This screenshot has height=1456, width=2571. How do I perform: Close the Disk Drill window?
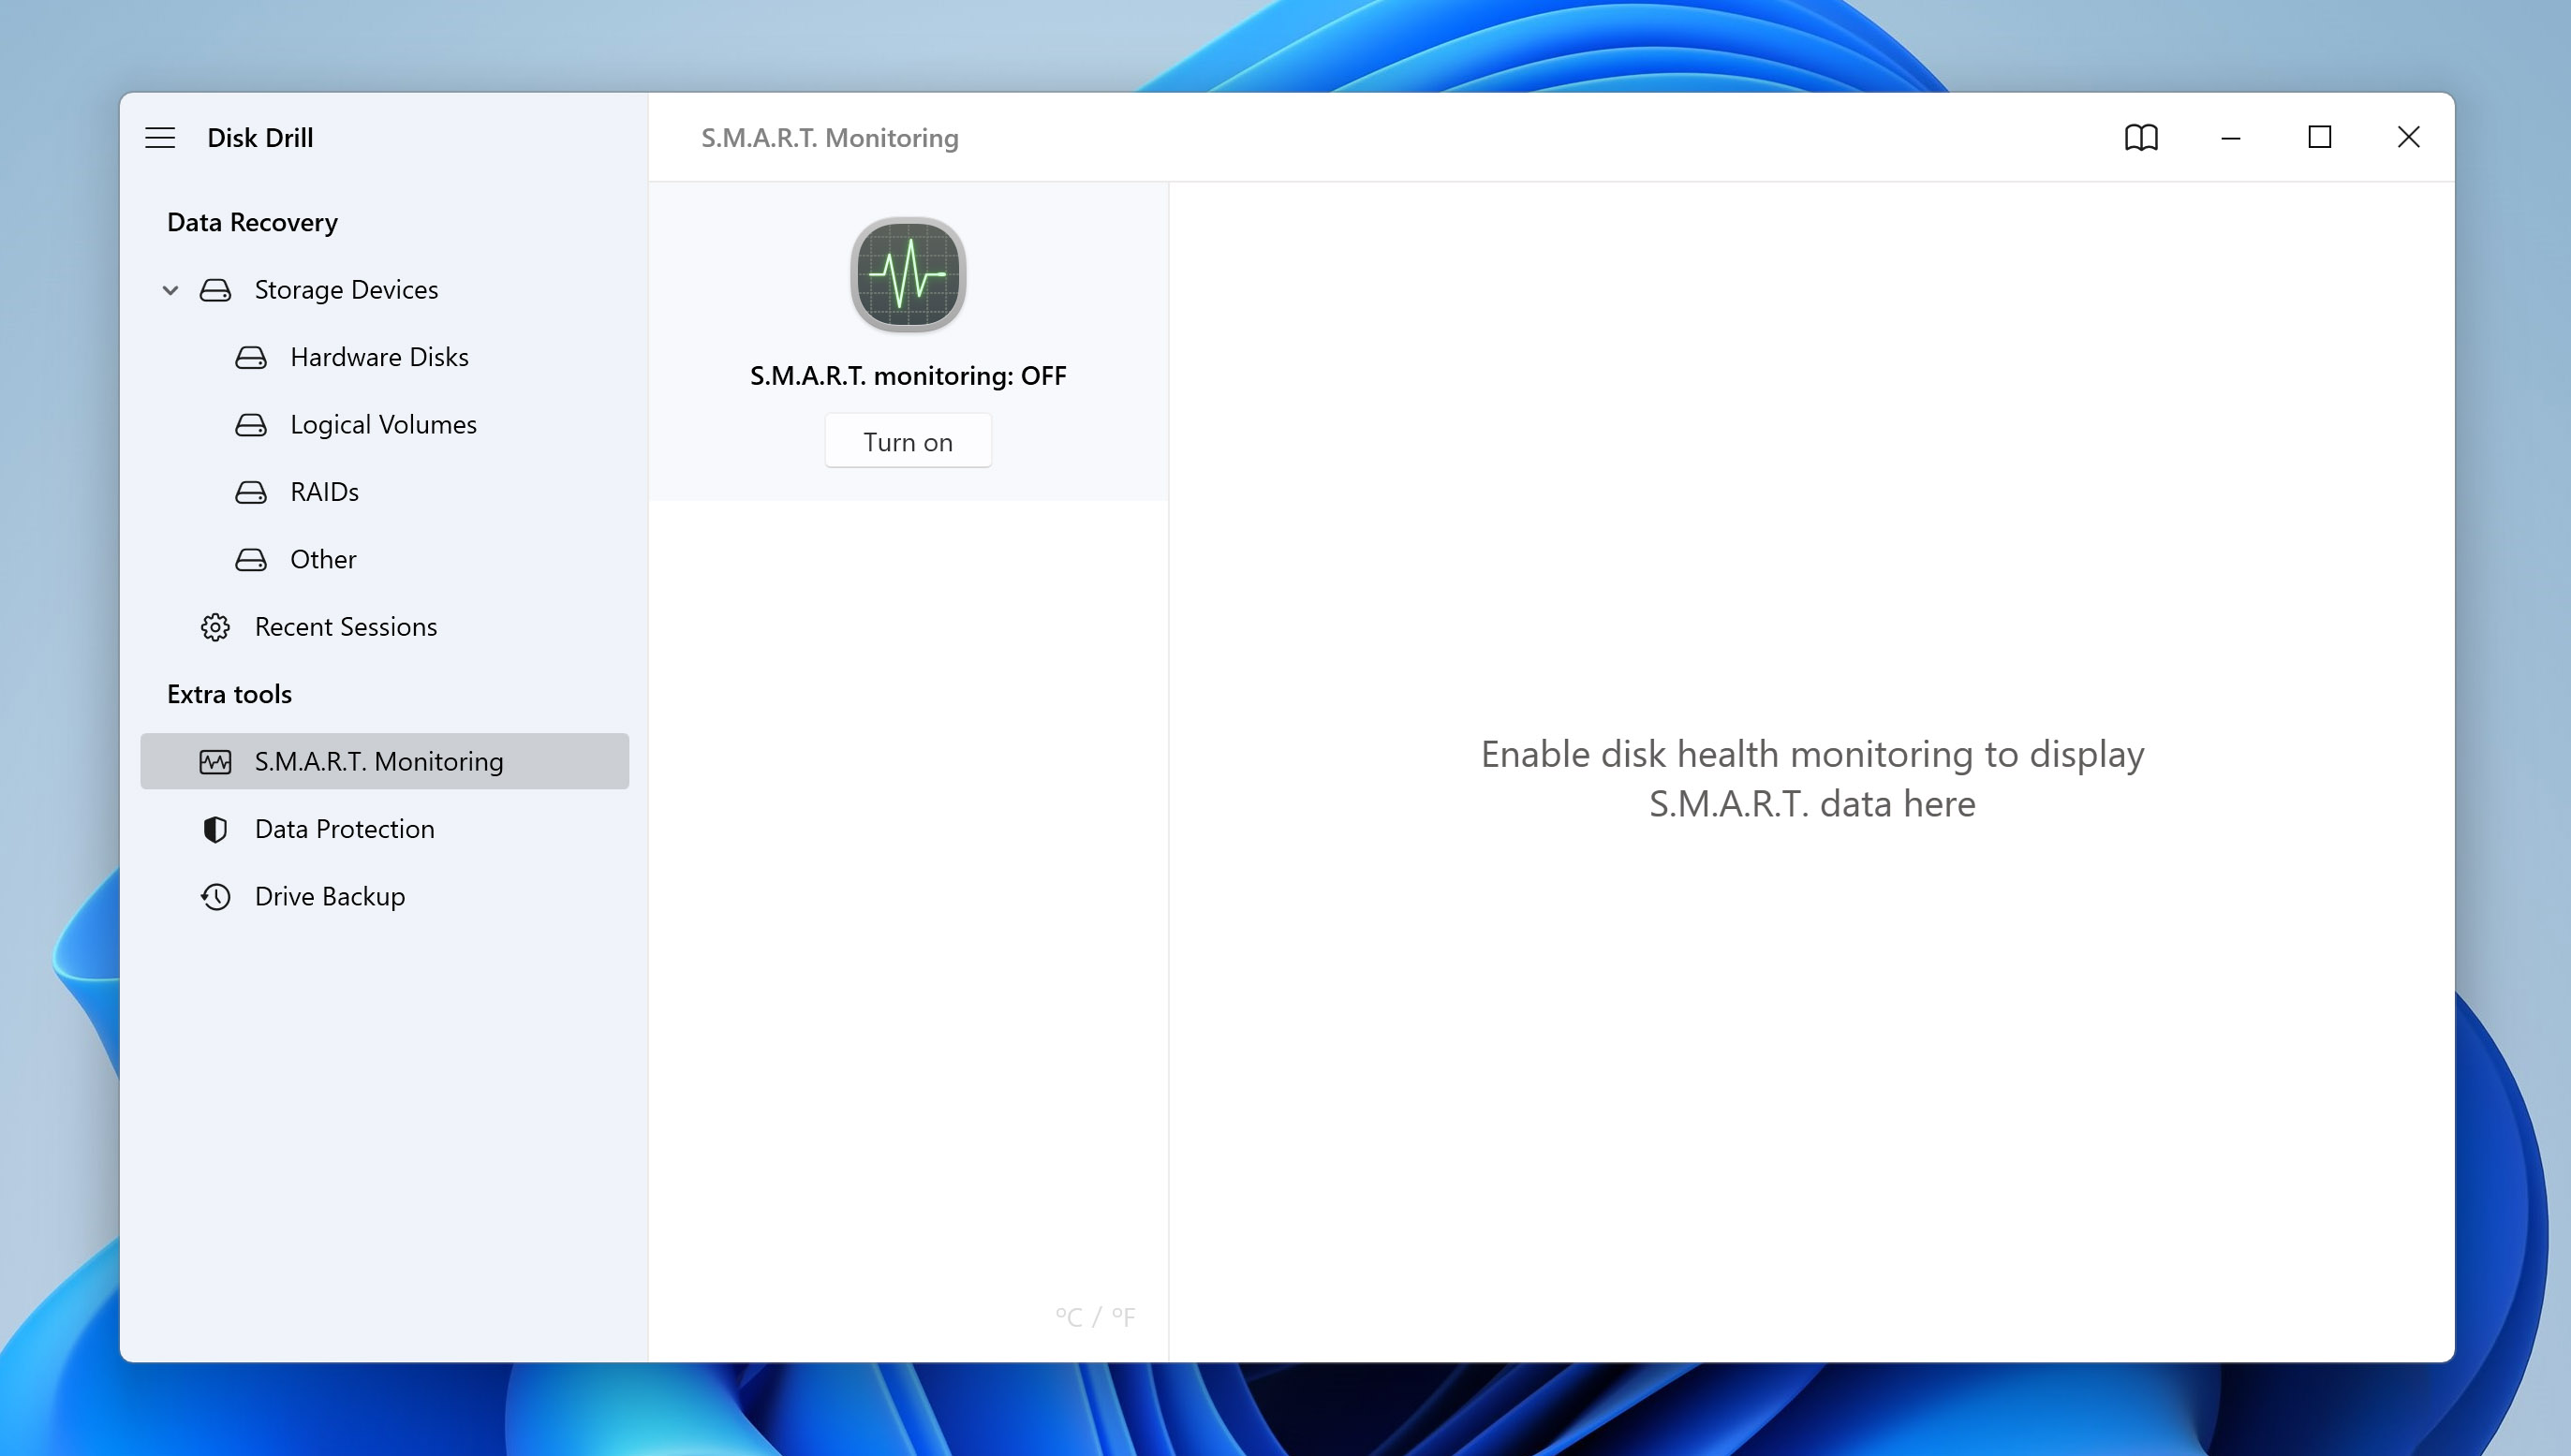tap(2408, 137)
